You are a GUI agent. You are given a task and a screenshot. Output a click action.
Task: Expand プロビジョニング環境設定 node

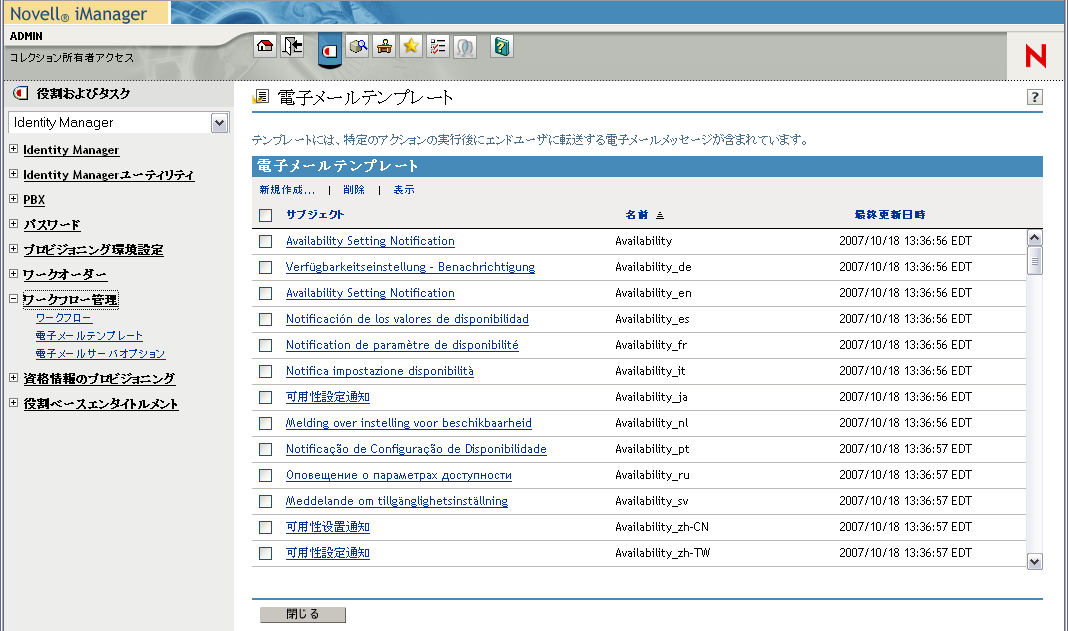pyautogui.click(x=13, y=249)
